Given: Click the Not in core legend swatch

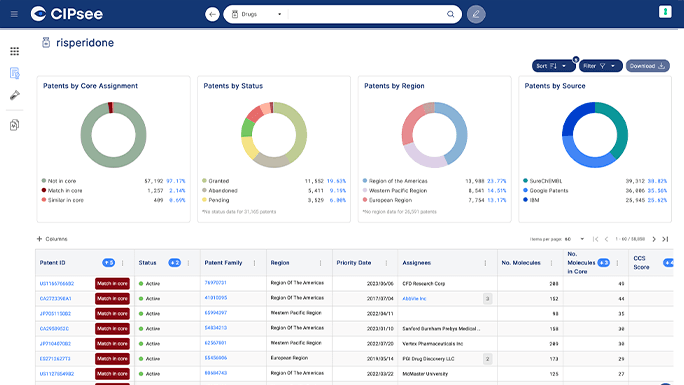Looking at the screenshot, I should click(44, 181).
